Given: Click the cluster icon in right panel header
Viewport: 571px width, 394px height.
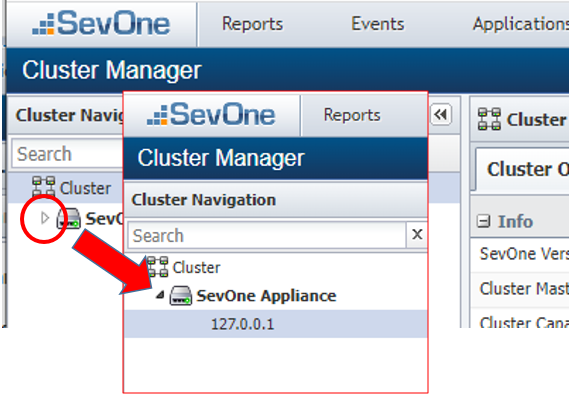Looking at the screenshot, I should [x=489, y=119].
